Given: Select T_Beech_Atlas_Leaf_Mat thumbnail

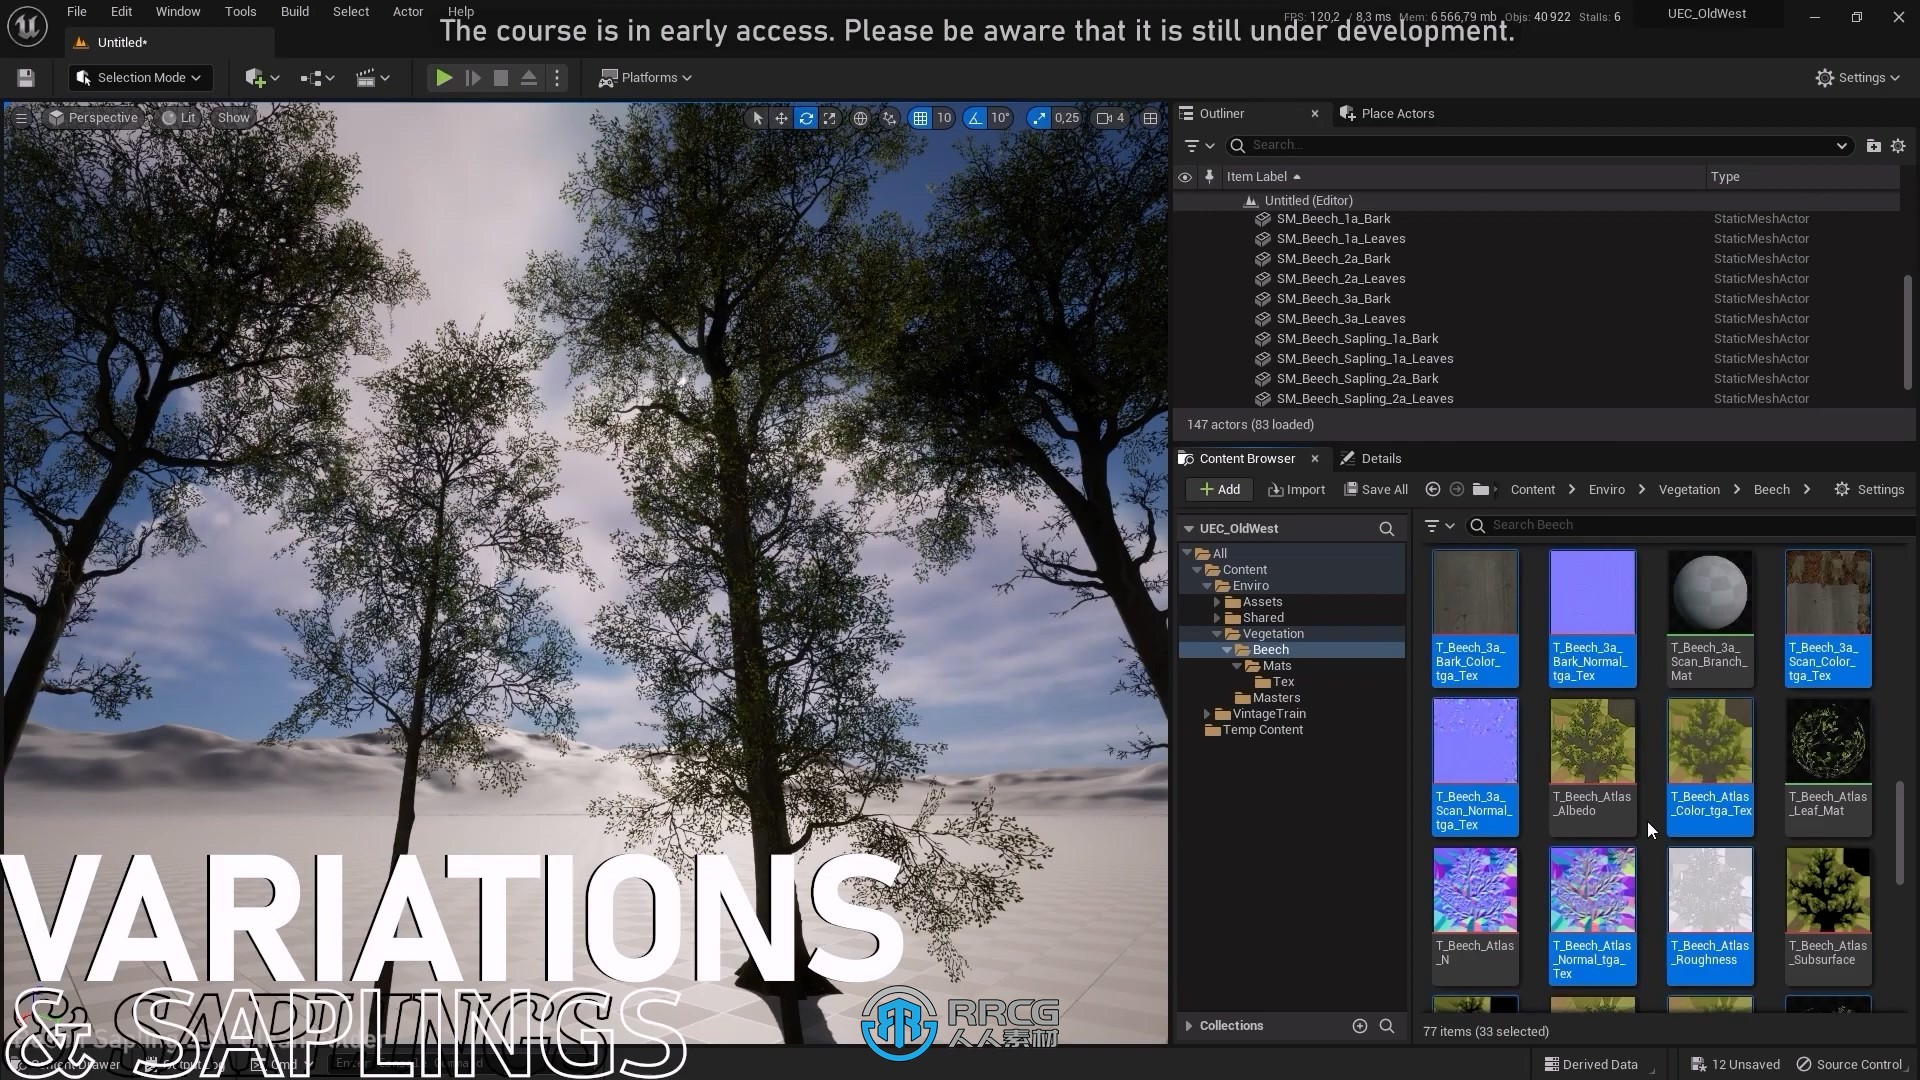Looking at the screenshot, I should coord(1828,767).
